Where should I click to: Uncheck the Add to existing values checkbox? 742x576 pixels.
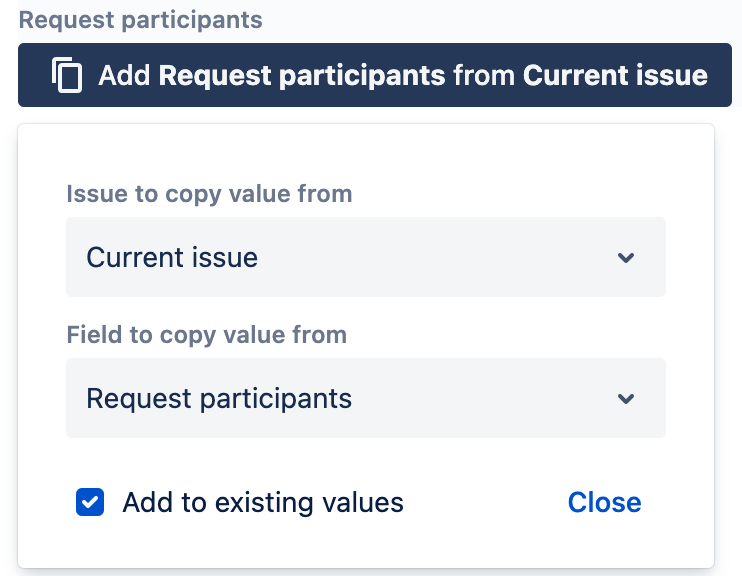click(x=90, y=502)
